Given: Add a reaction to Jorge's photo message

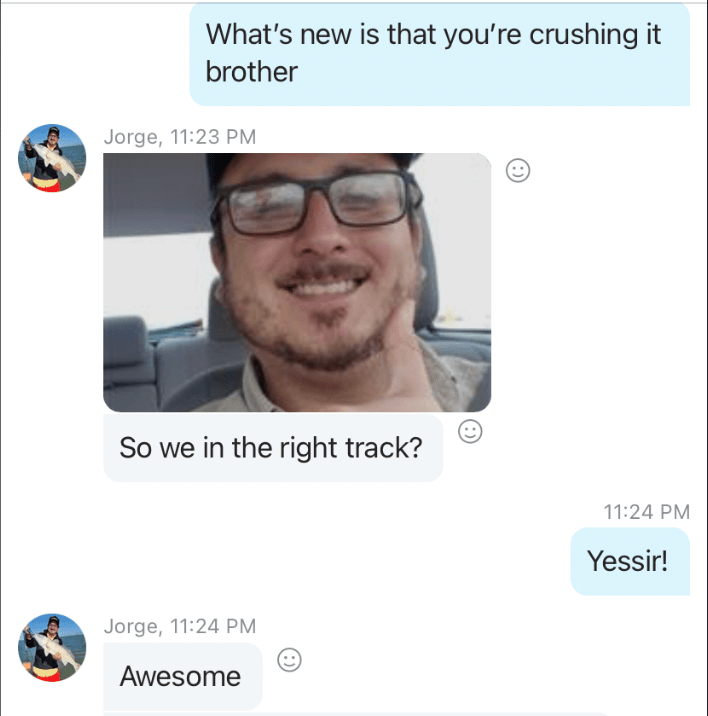Looking at the screenshot, I should click(518, 171).
